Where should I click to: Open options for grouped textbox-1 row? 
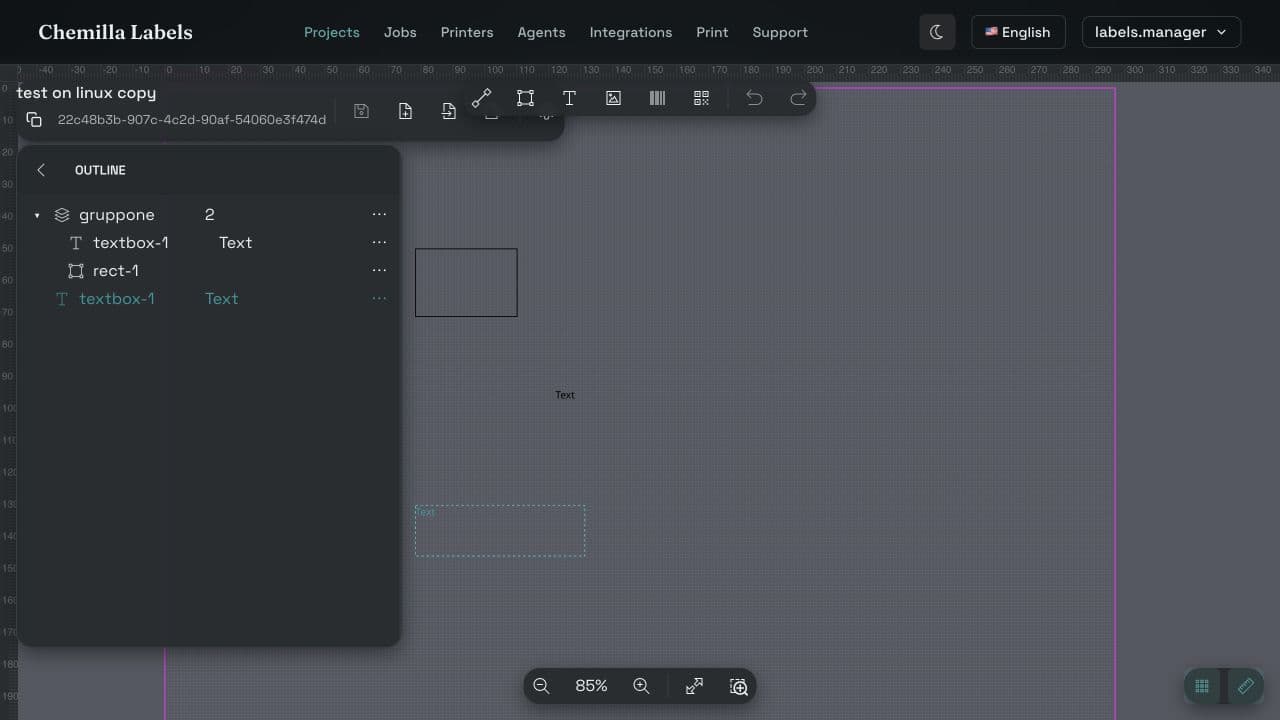pos(379,242)
